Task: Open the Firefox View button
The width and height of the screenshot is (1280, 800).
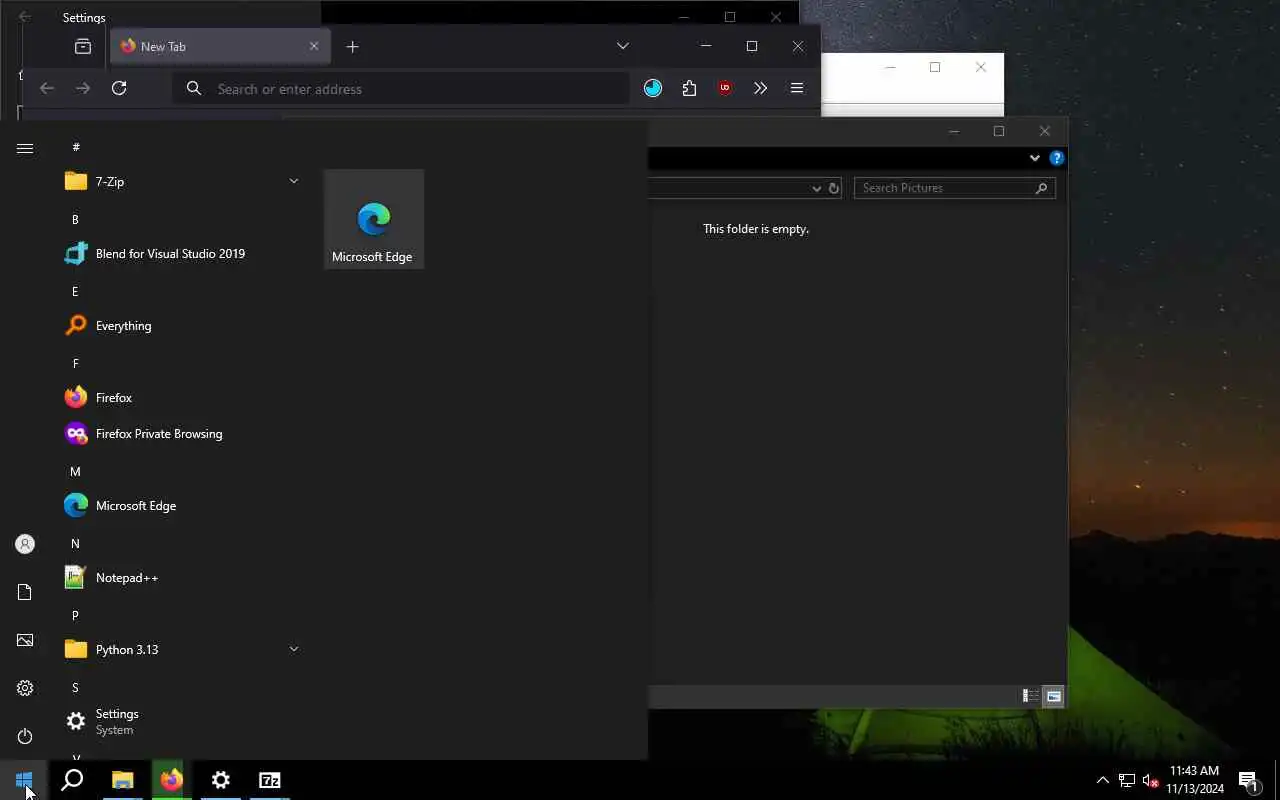Action: (x=83, y=46)
